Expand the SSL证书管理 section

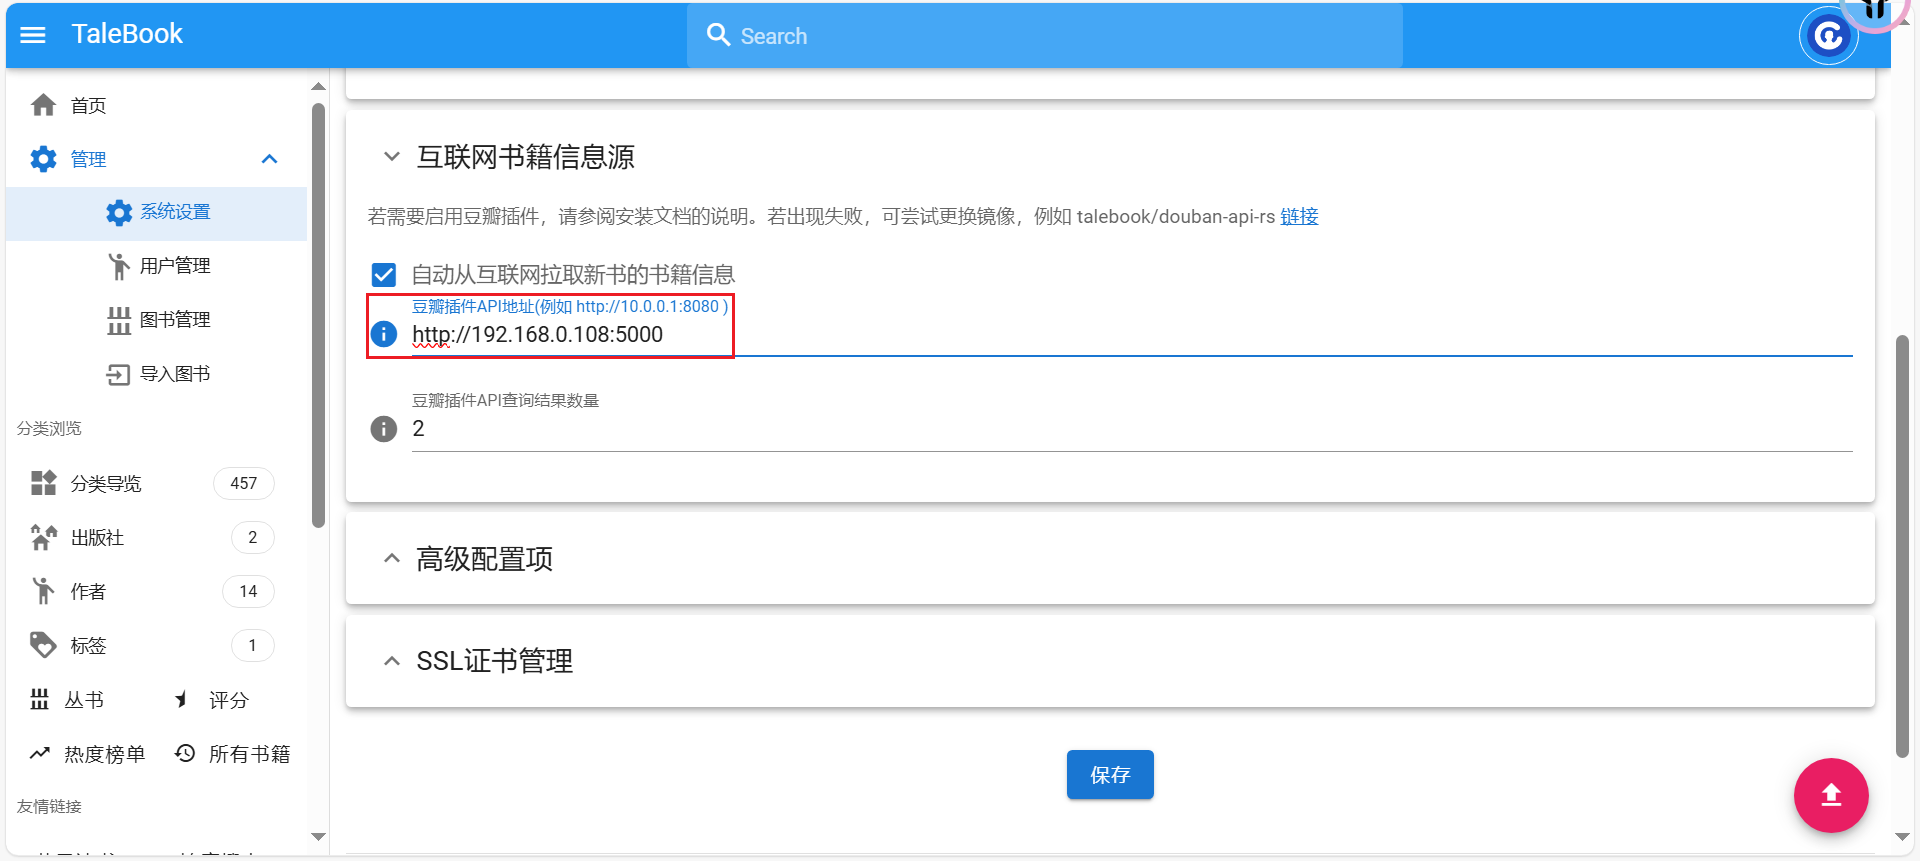(392, 661)
